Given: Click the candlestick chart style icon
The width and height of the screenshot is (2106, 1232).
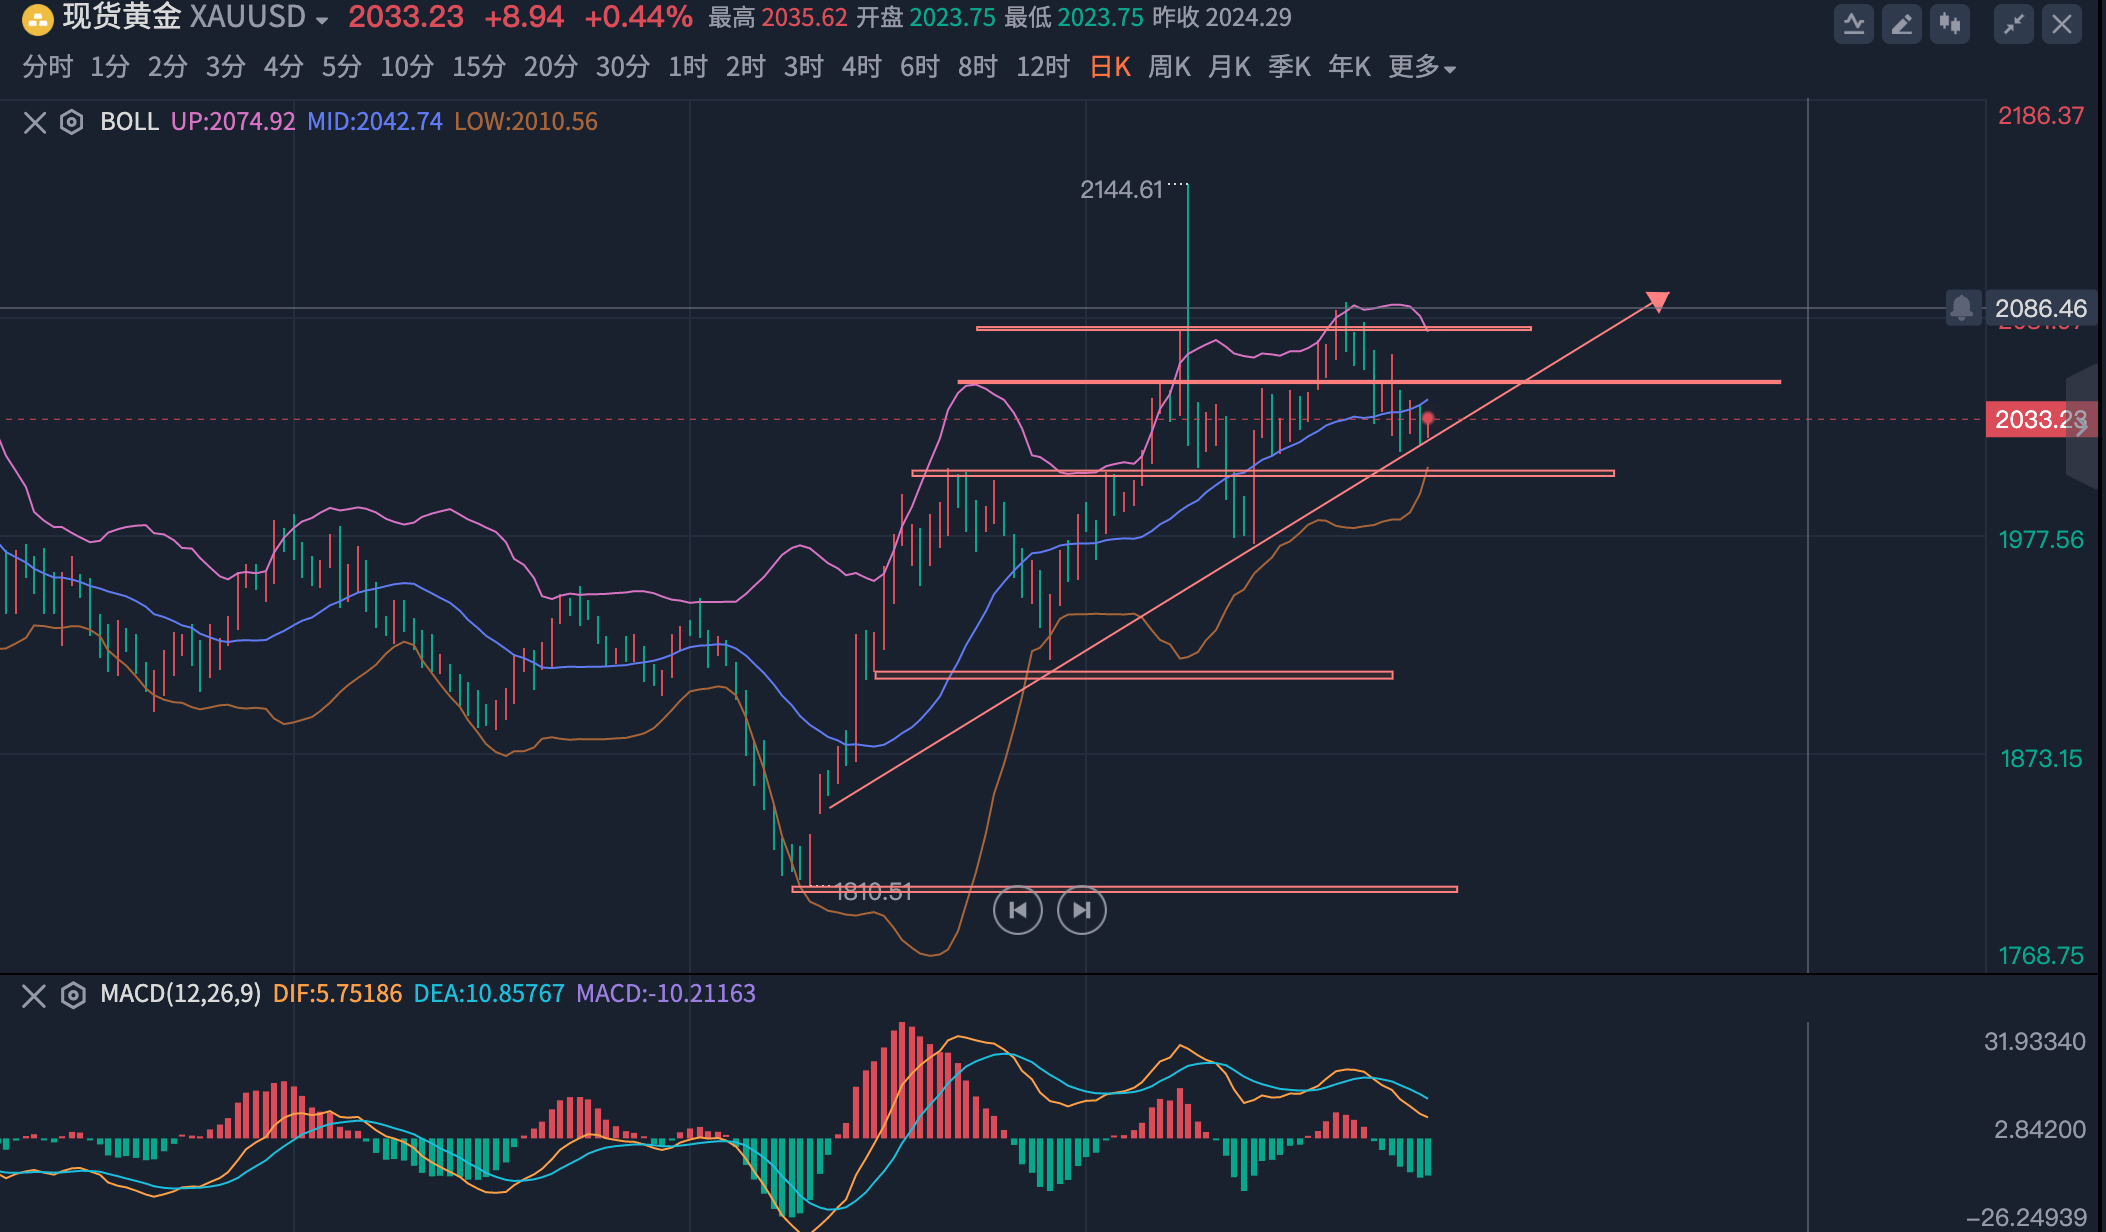Looking at the screenshot, I should coord(1949,24).
